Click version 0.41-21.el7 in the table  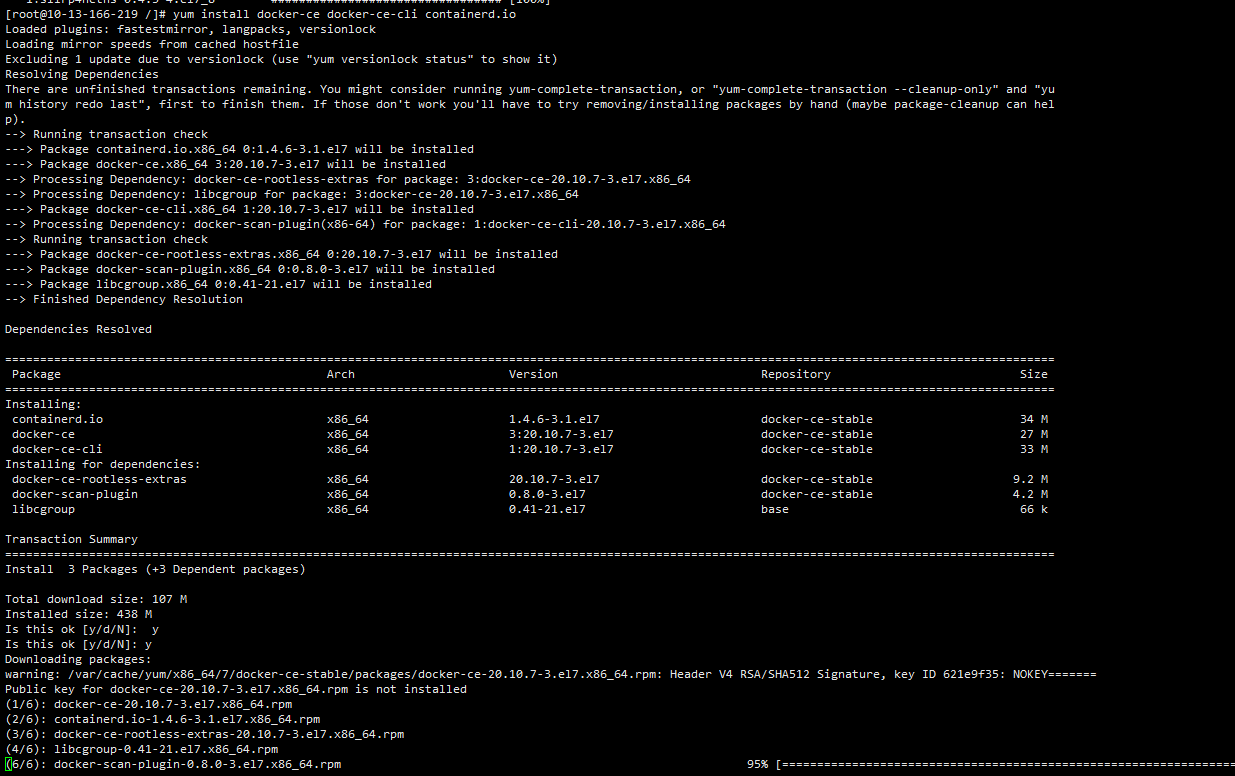pyautogui.click(x=547, y=509)
